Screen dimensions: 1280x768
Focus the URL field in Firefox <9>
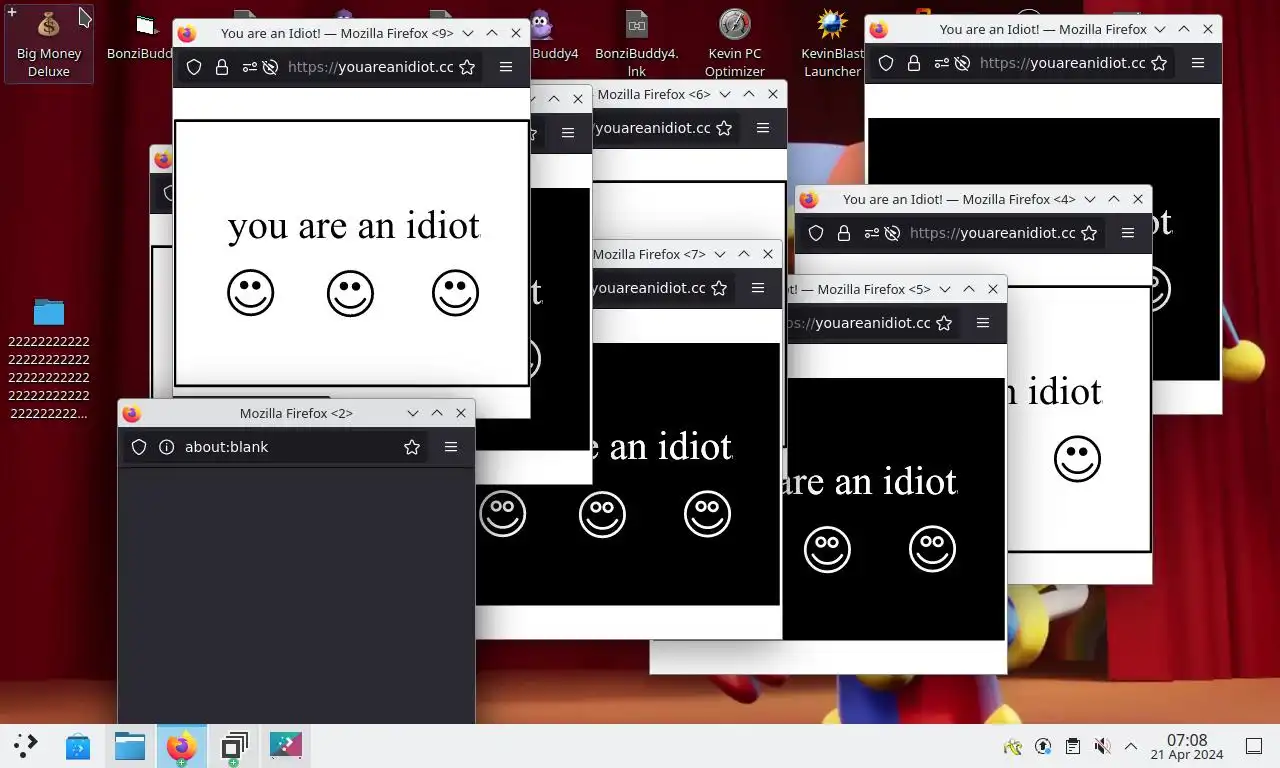coord(370,67)
